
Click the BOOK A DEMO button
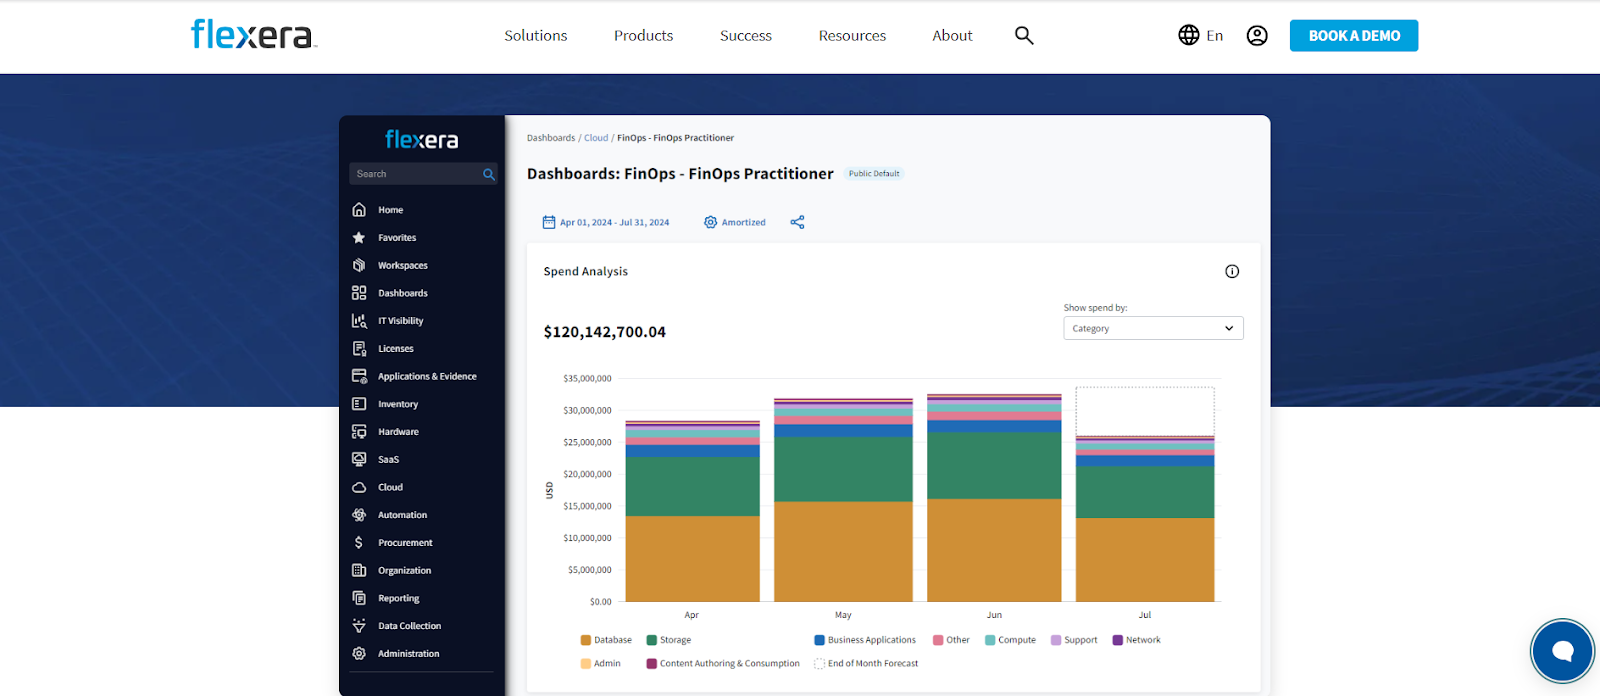coord(1354,36)
